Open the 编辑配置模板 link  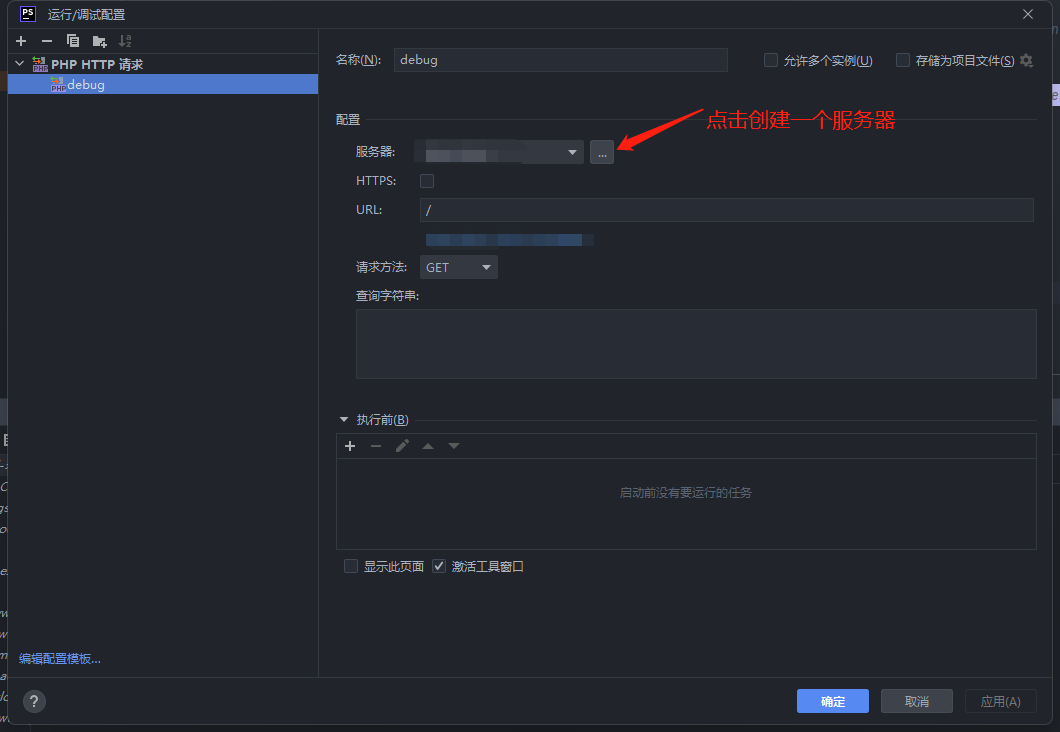click(59, 658)
